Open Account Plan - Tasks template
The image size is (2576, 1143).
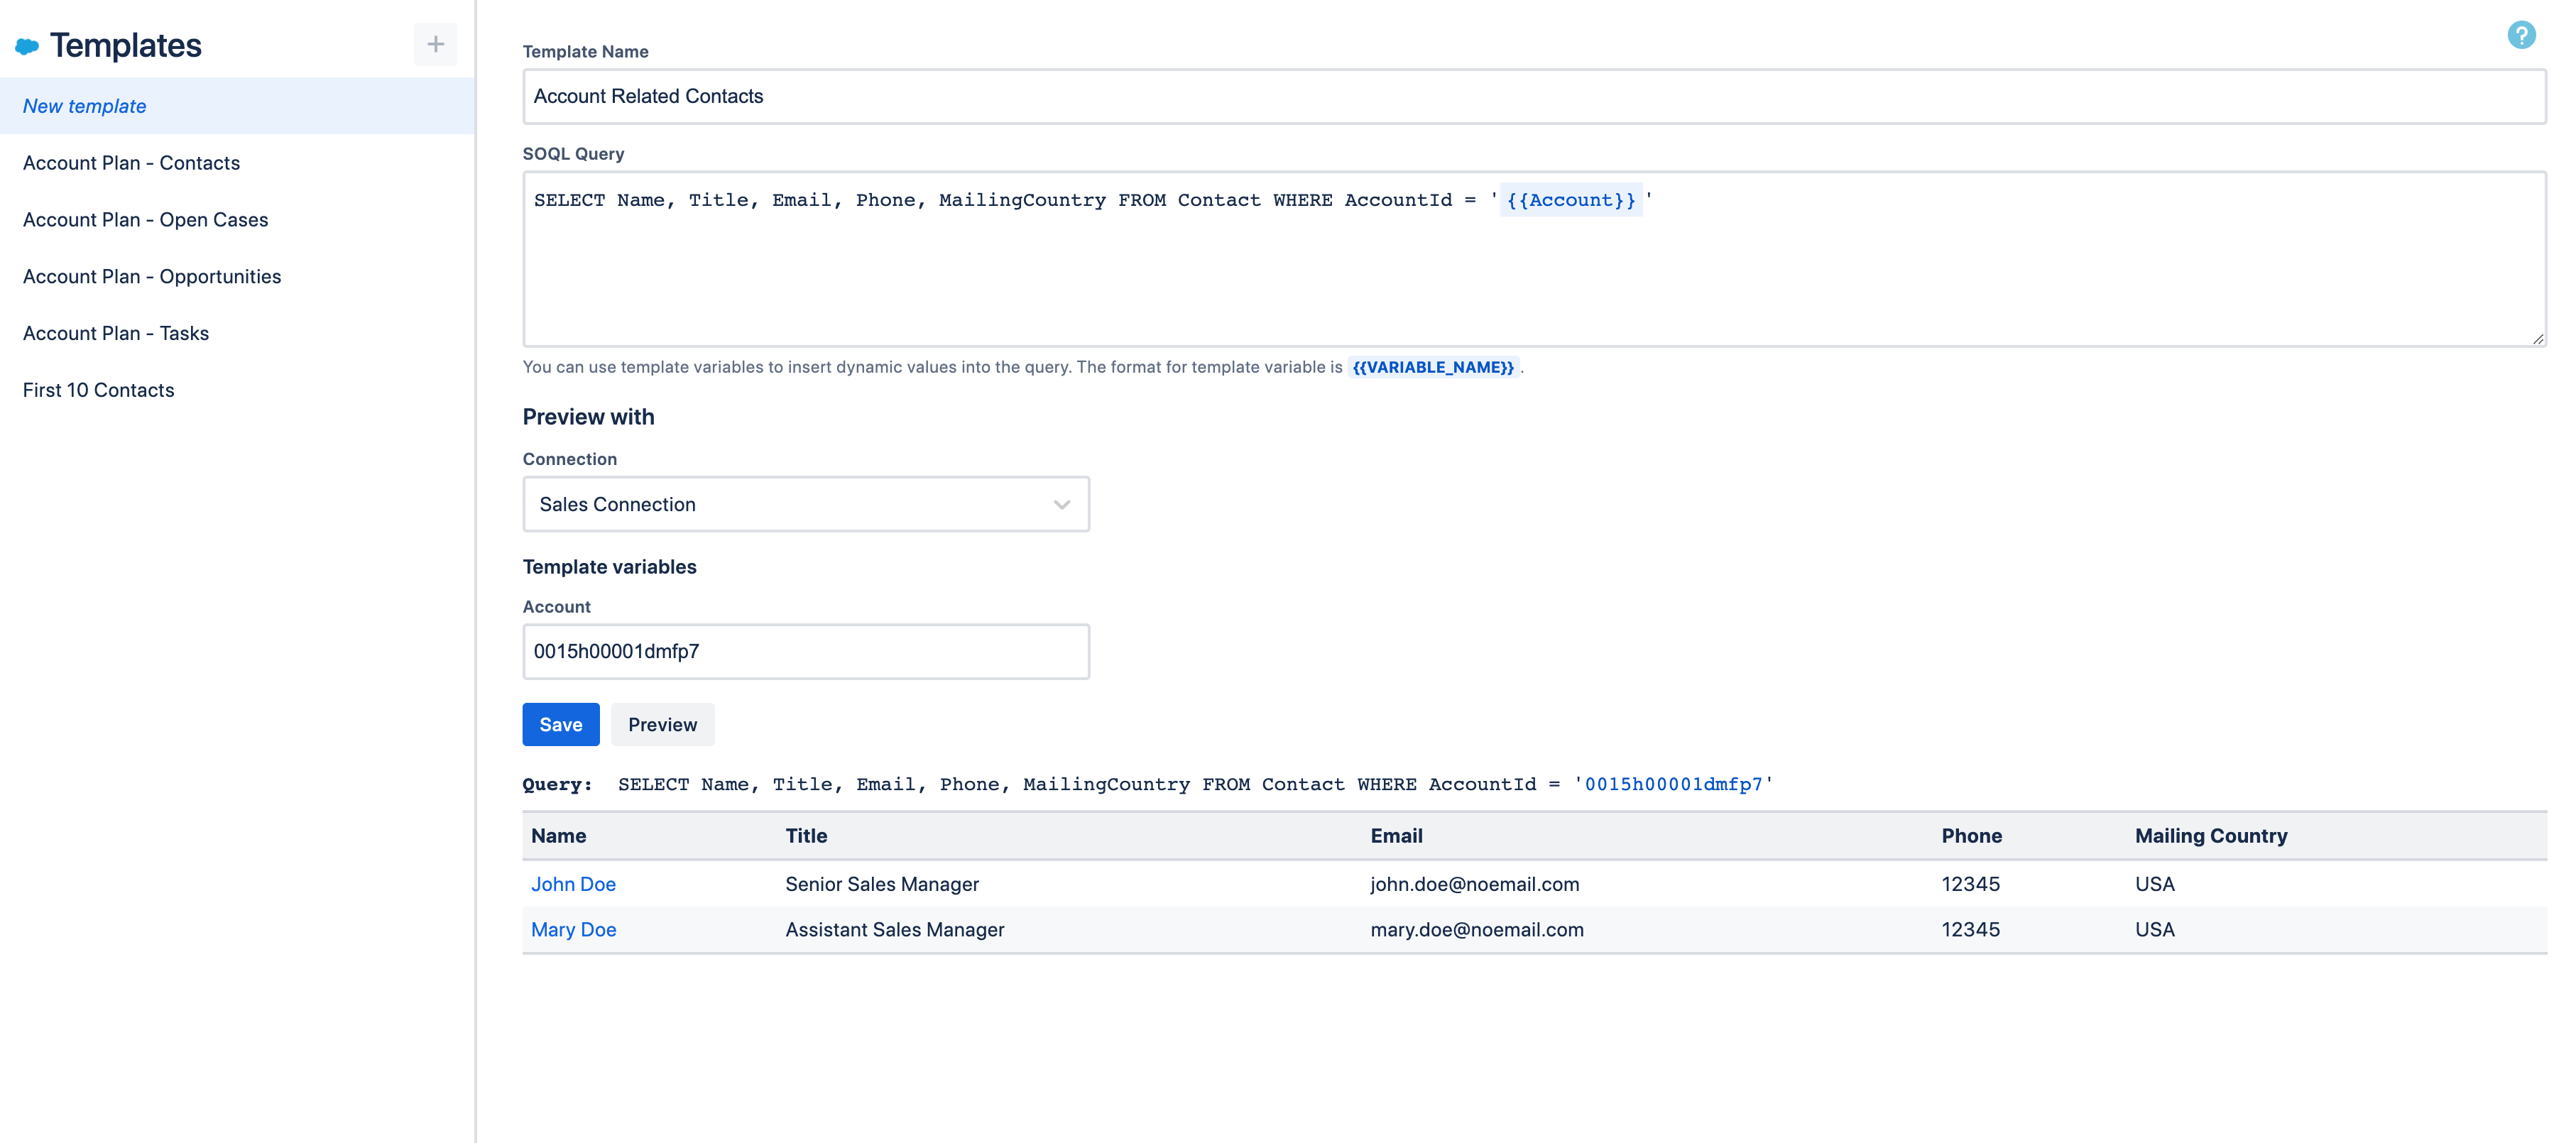coord(116,334)
